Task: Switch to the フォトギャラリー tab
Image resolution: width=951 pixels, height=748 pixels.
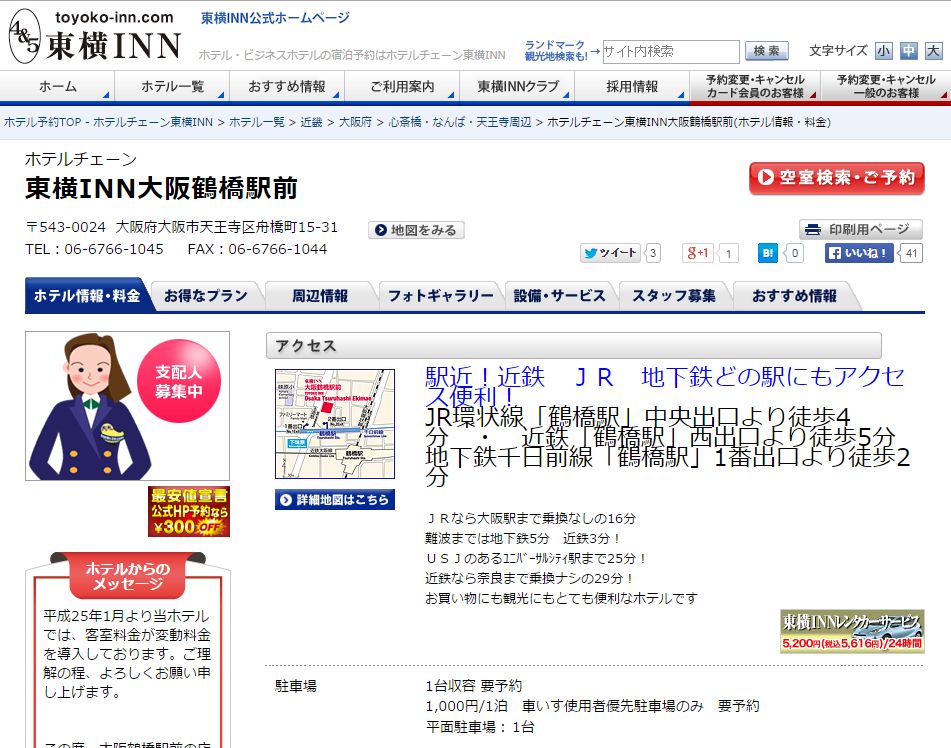Action: [440, 296]
